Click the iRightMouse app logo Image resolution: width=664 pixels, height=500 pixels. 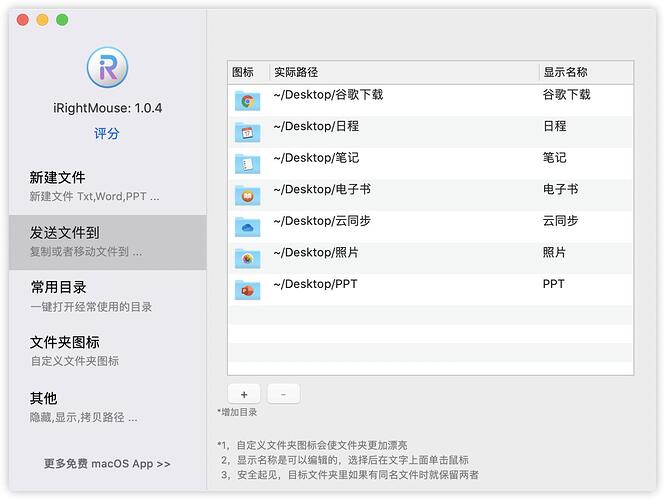tap(107, 67)
